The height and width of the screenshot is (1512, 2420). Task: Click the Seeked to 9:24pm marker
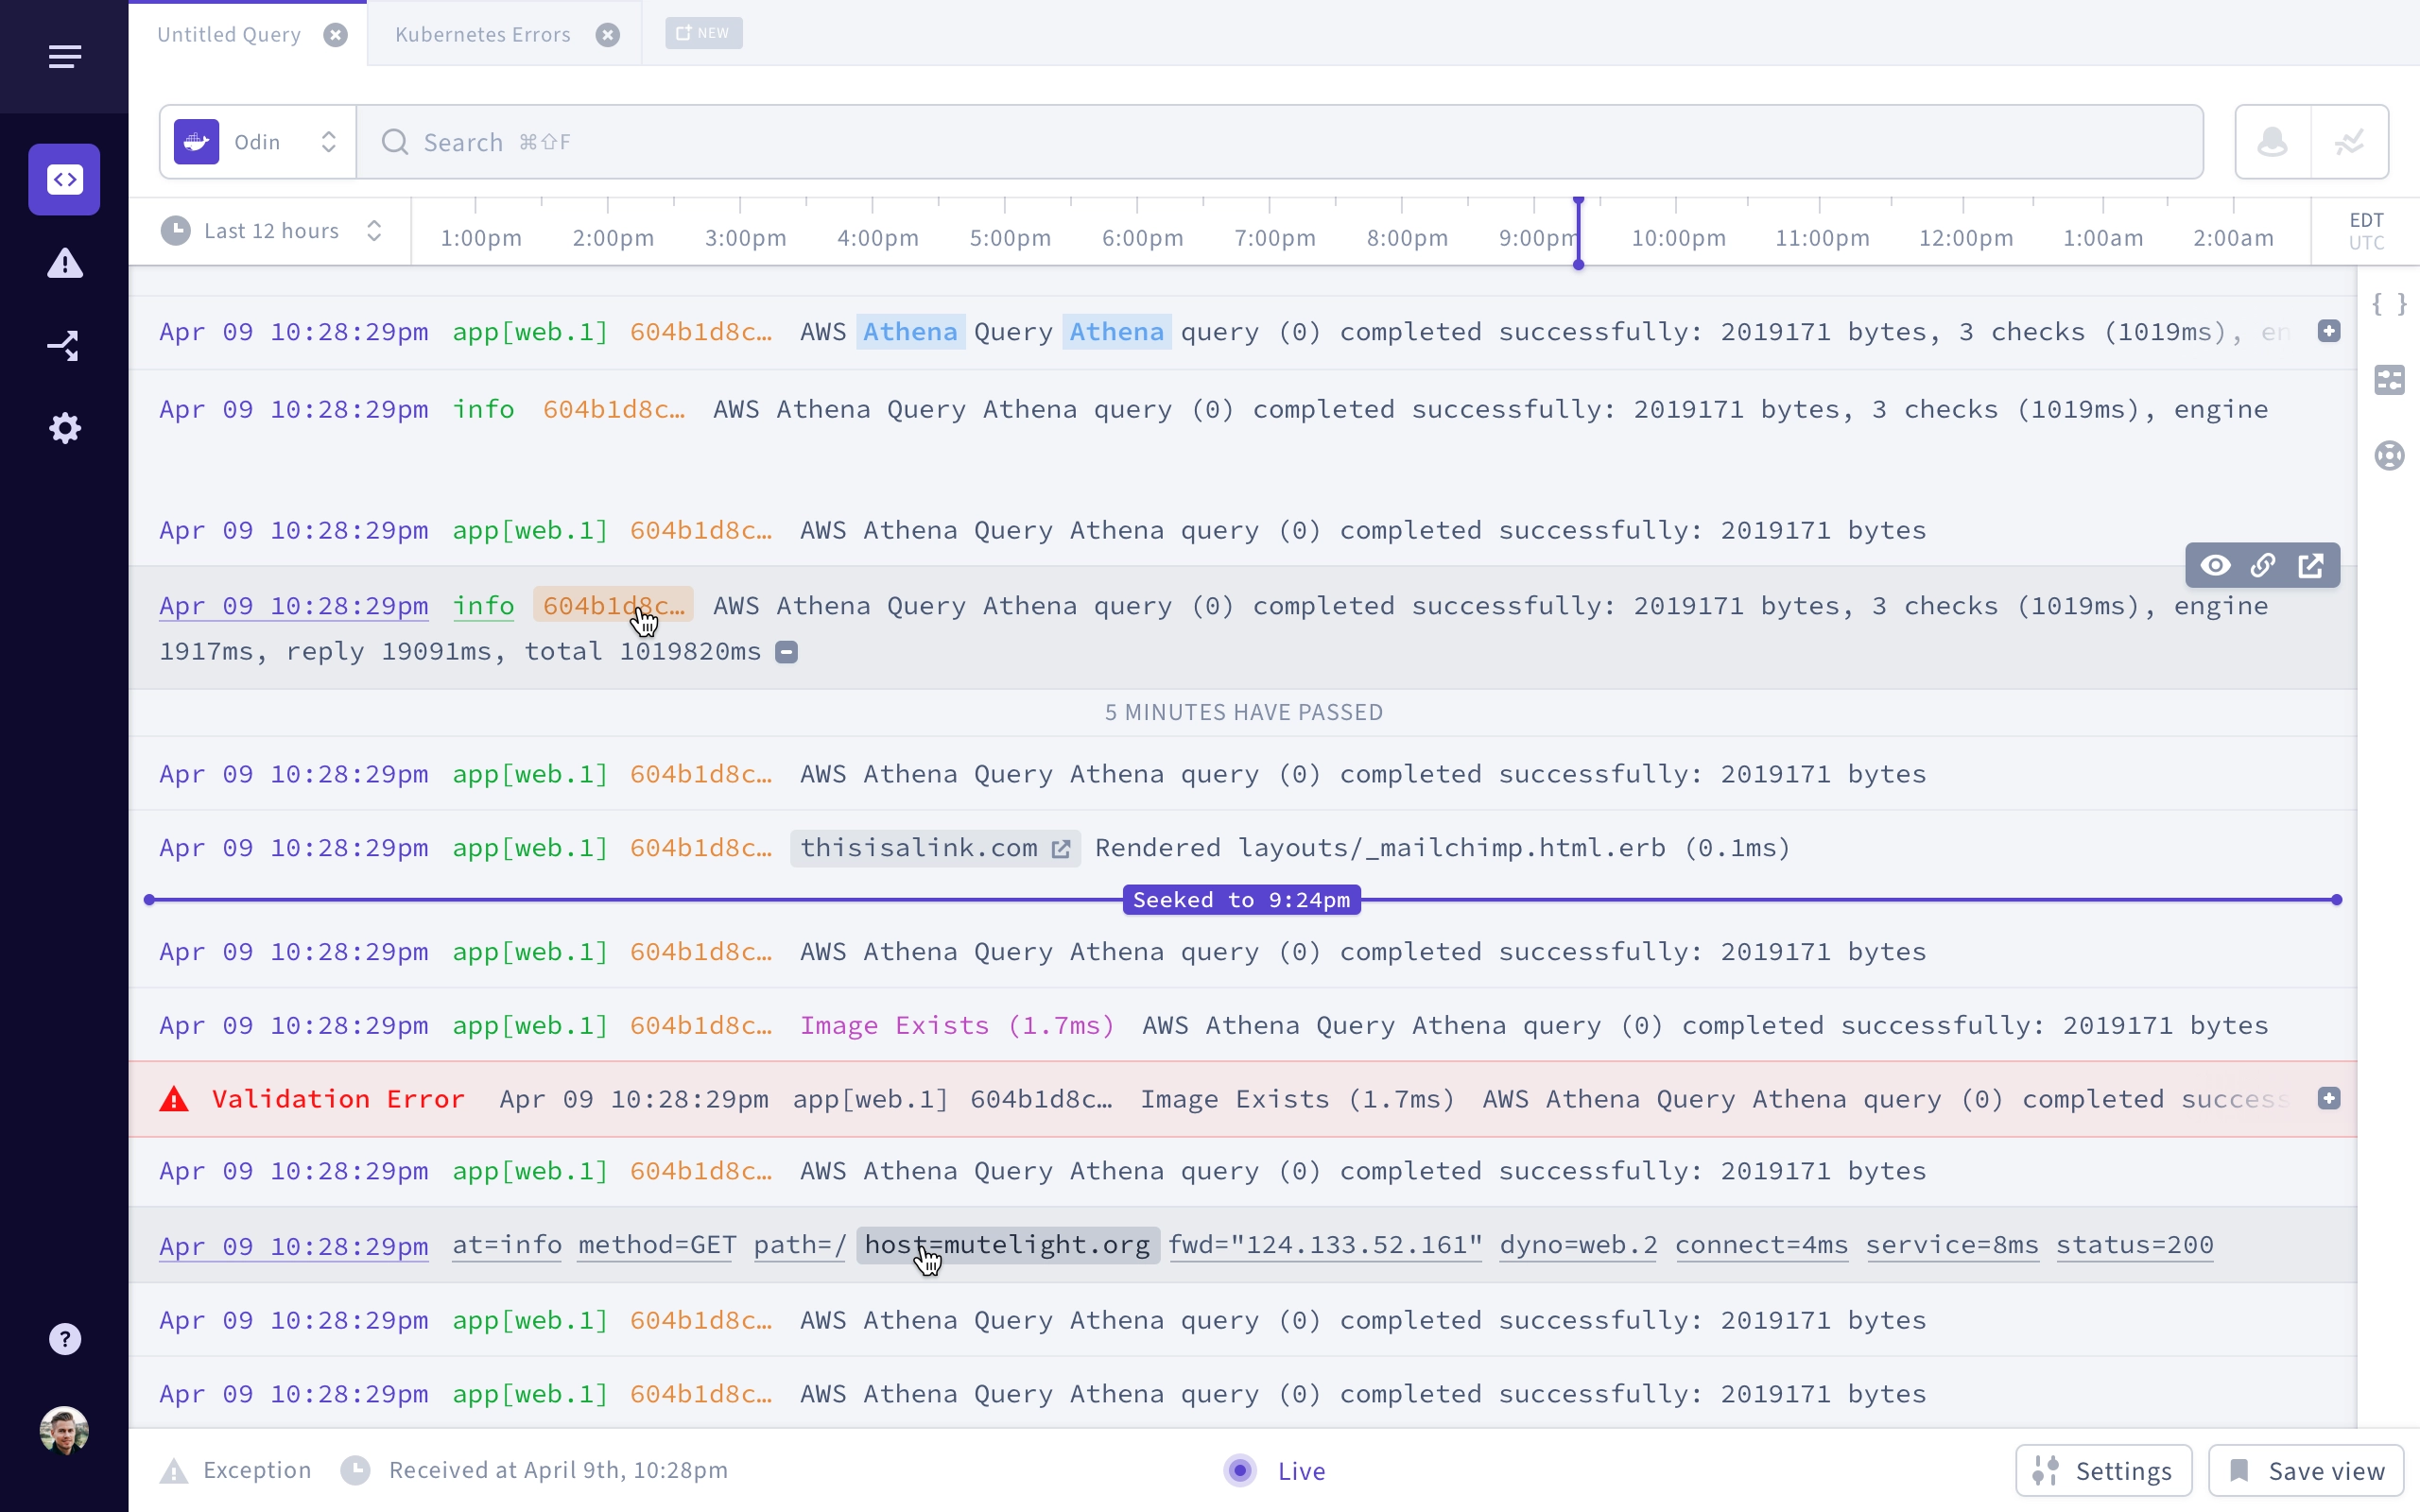click(x=1241, y=900)
